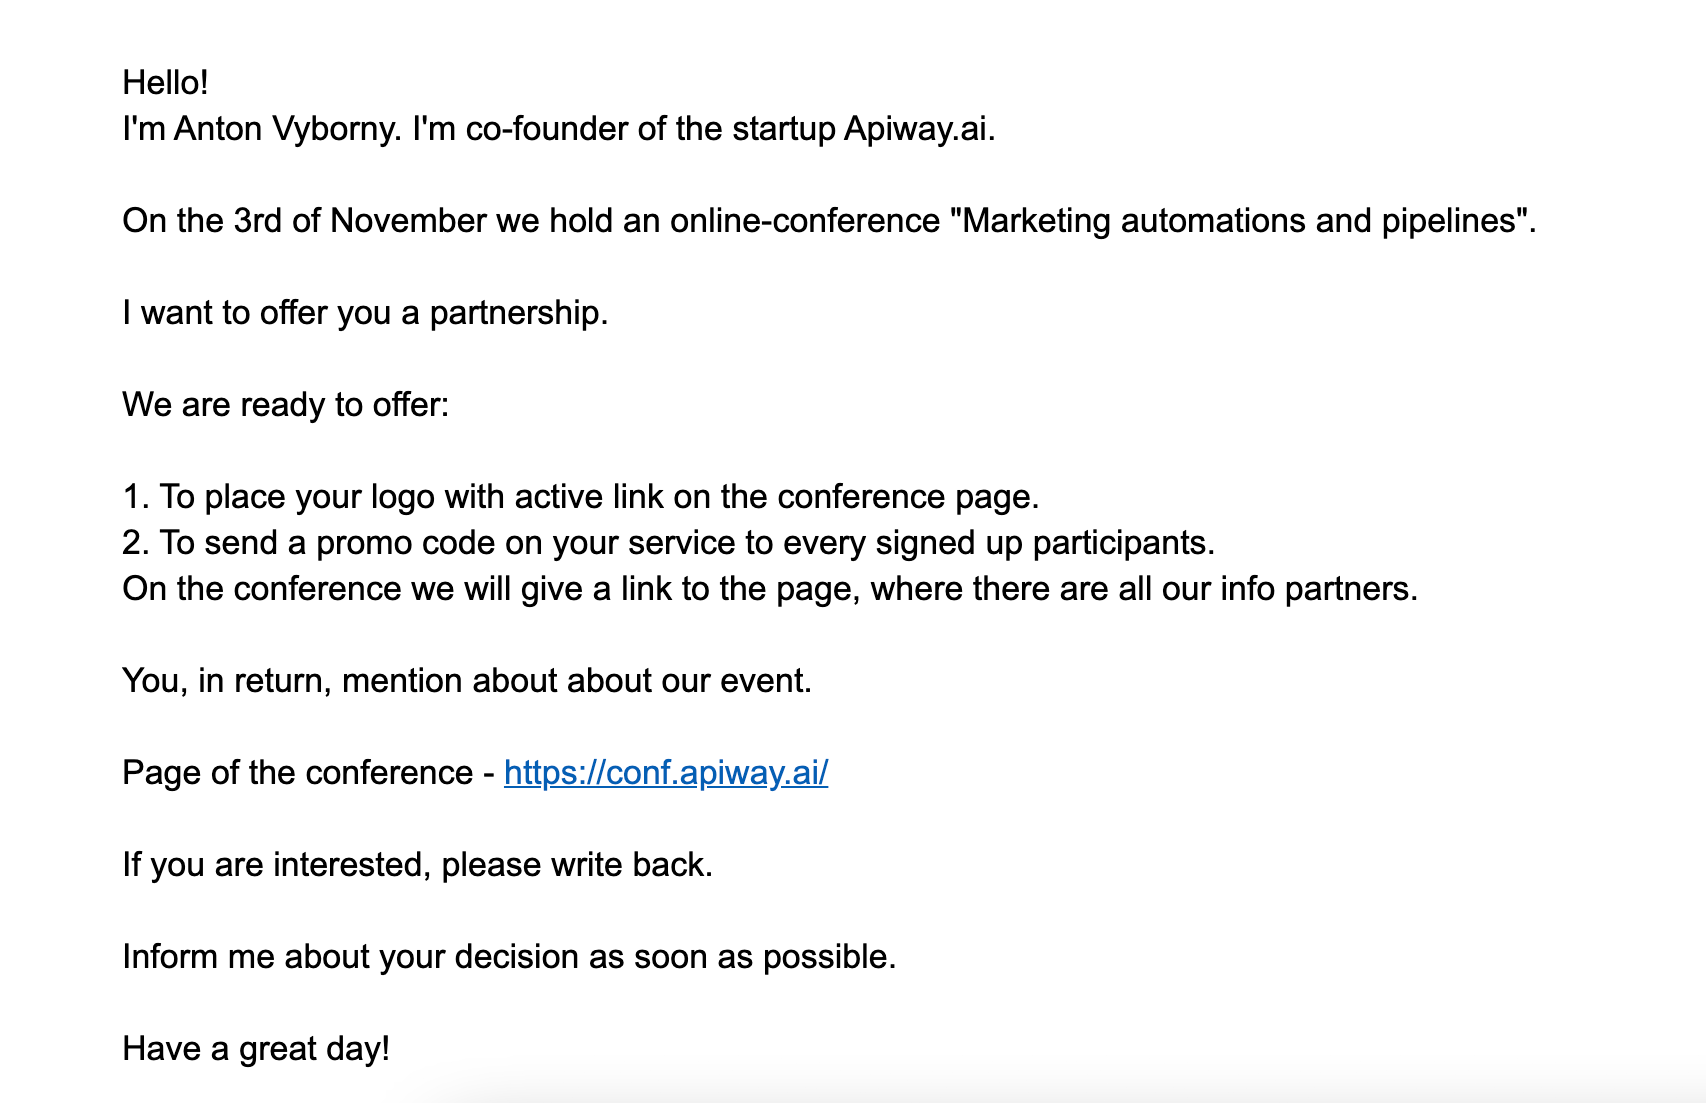The image size is (1706, 1103).
Task: Click the word "online-conference" in the email
Action: 804,221
